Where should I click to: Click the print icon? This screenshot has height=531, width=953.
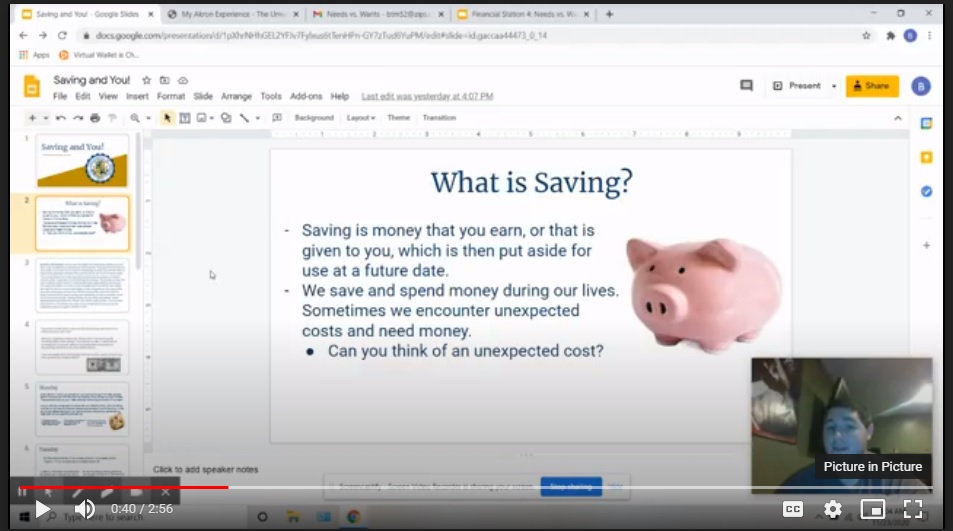pos(95,118)
